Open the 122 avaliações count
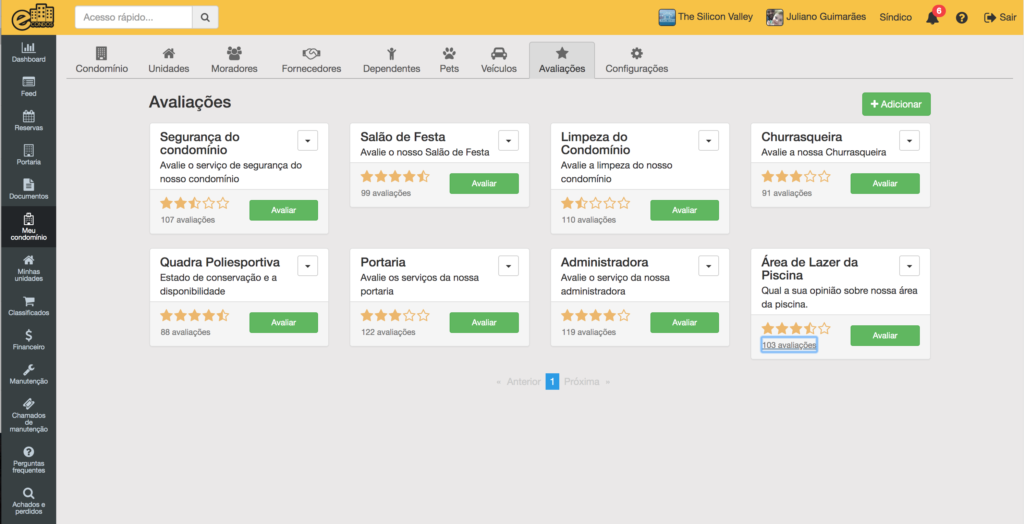 click(x=388, y=333)
